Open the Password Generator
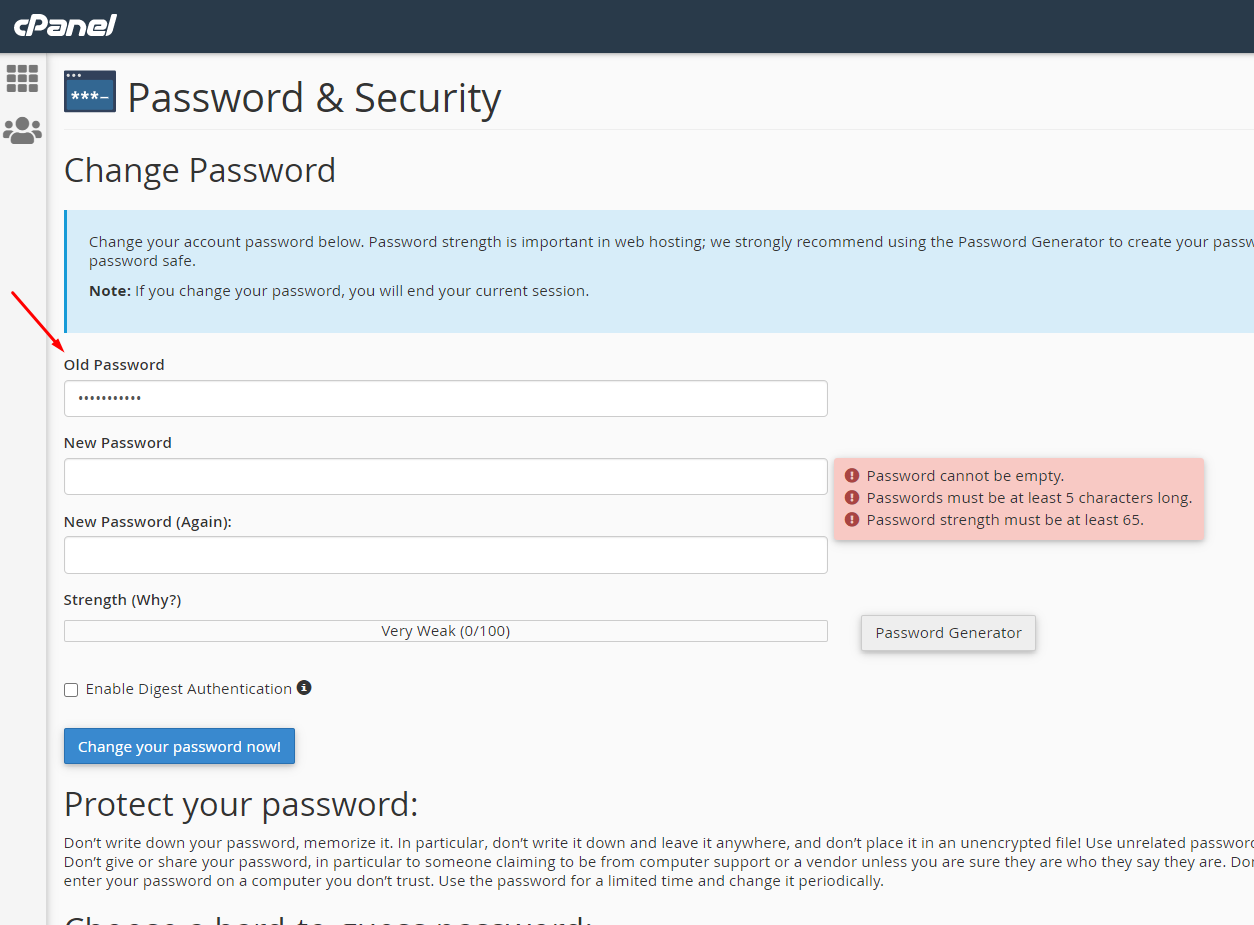1254x925 pixels. coord(947,633)
